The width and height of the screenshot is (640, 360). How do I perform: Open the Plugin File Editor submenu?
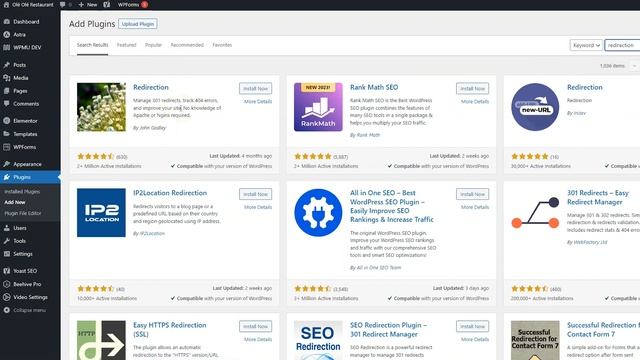point(23,213)
